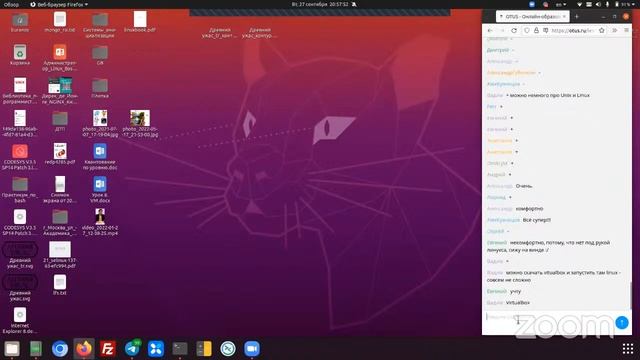Open the ДТП folder on the desktop
This screenshot has width=640, height=360.
coord(60,122)
